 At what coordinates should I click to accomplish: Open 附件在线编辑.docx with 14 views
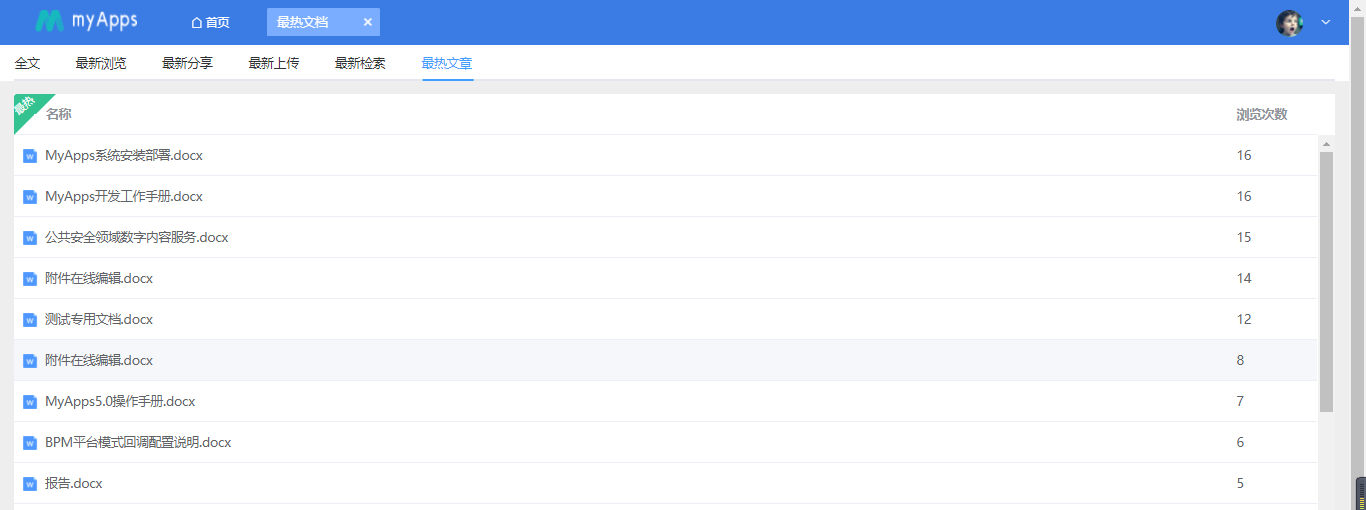pos(99,278)
